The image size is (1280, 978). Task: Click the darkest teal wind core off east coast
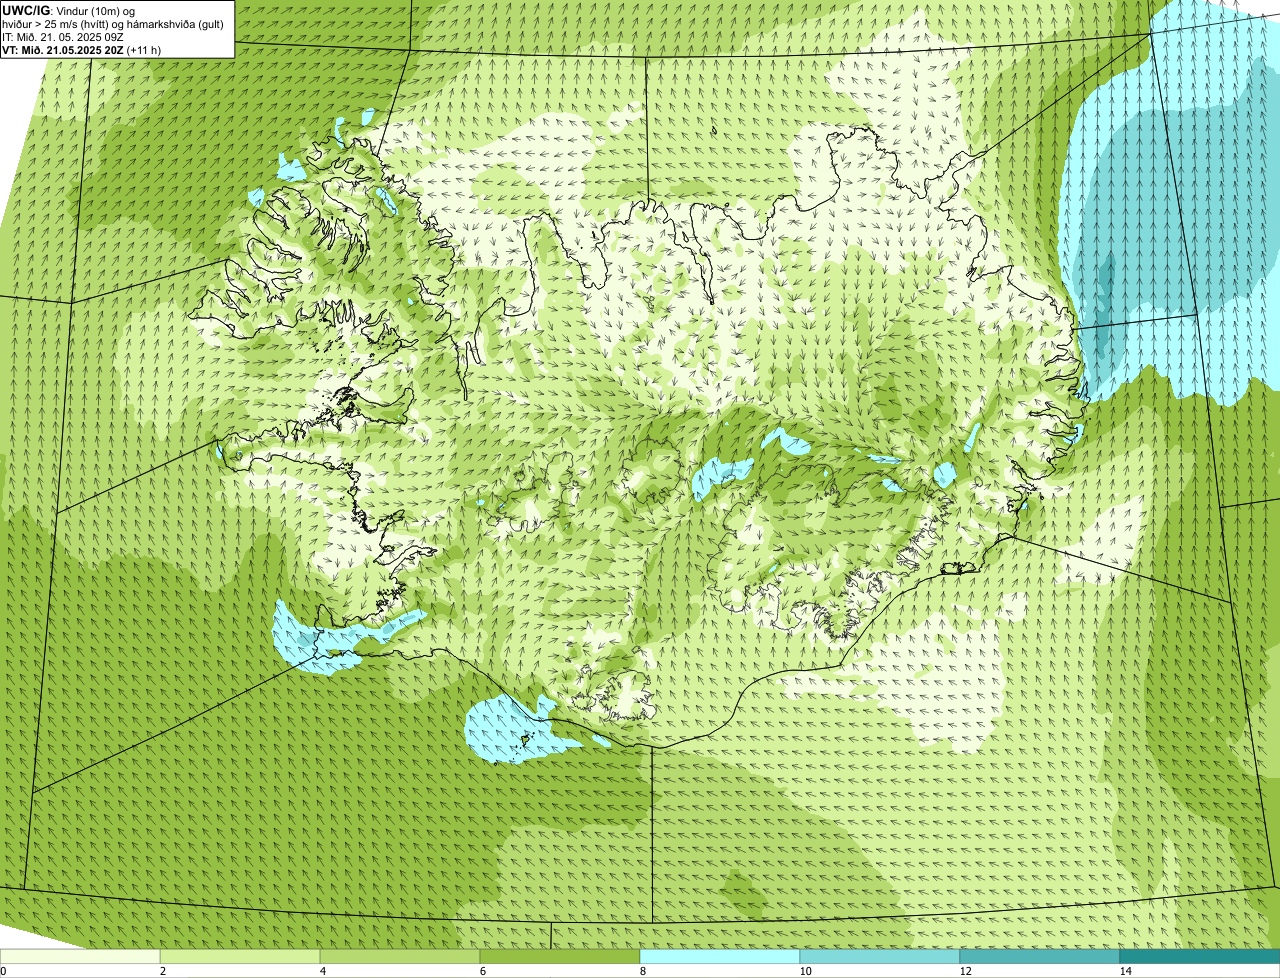1103,305
